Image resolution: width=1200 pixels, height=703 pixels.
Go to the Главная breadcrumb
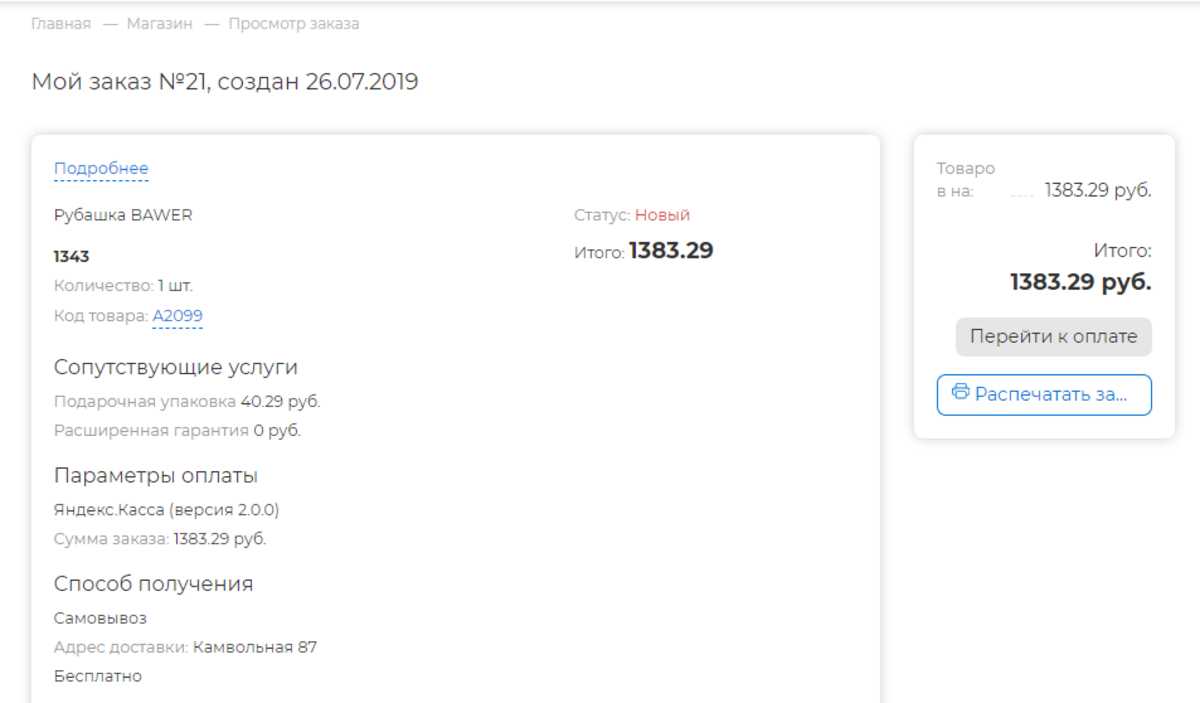61,24
